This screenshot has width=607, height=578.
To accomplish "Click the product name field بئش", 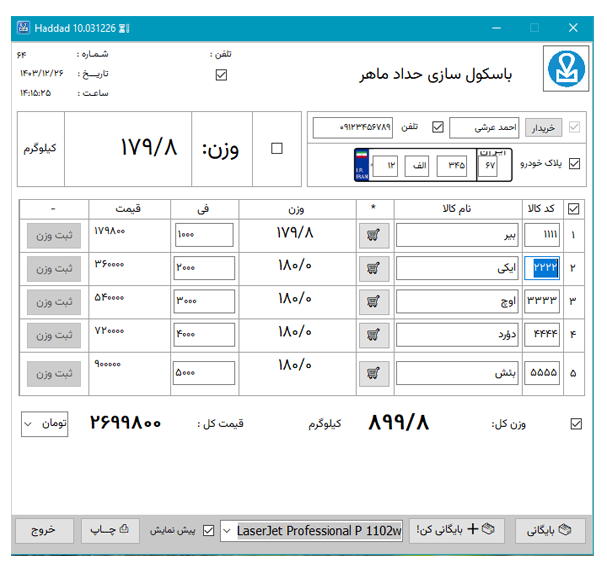I will [457, 373].
